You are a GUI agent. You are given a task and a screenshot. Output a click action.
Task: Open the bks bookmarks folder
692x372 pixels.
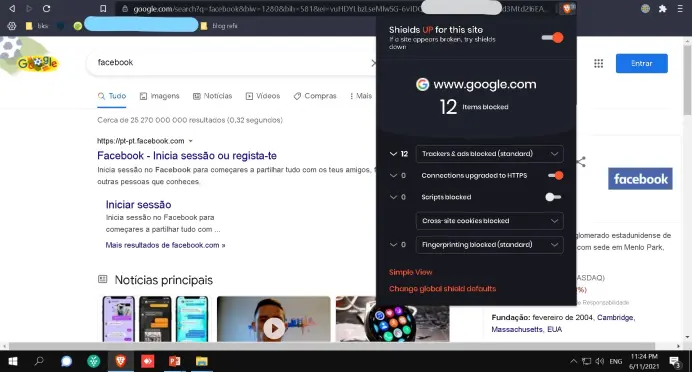click(x=37, y=26)
